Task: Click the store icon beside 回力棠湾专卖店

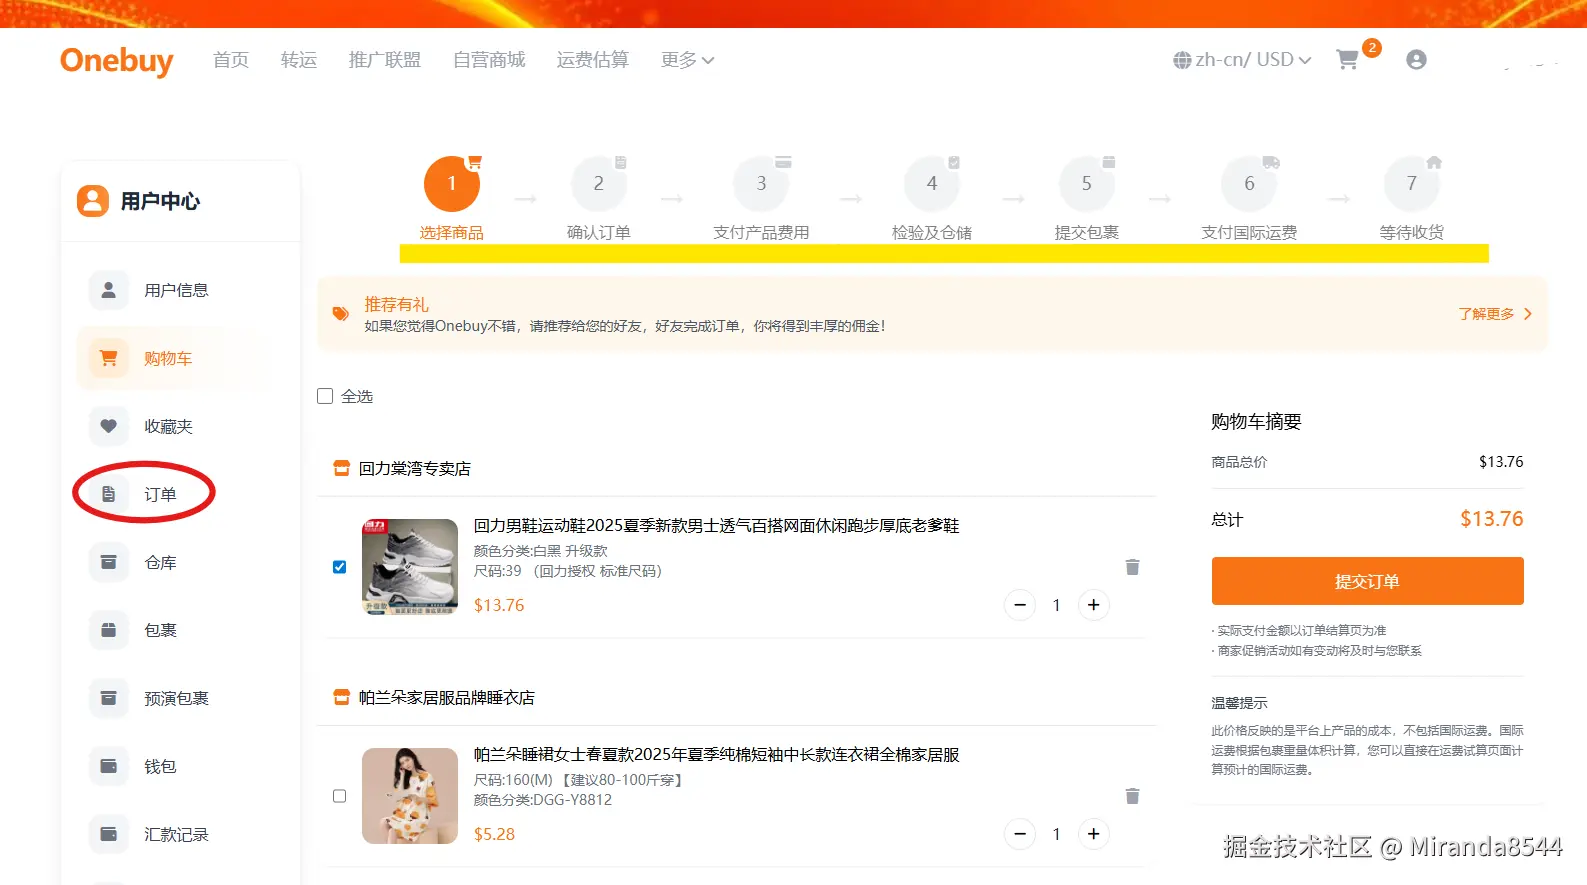Action: point(341,468)
